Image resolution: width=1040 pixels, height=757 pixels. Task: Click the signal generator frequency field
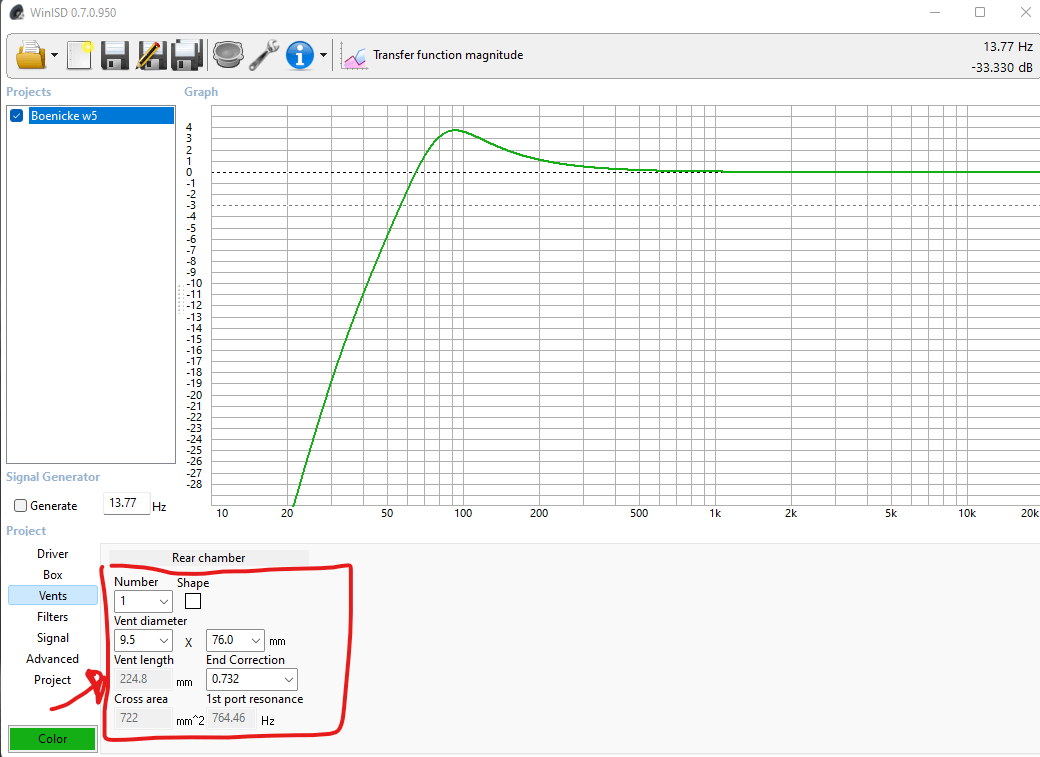coord(126,504)
